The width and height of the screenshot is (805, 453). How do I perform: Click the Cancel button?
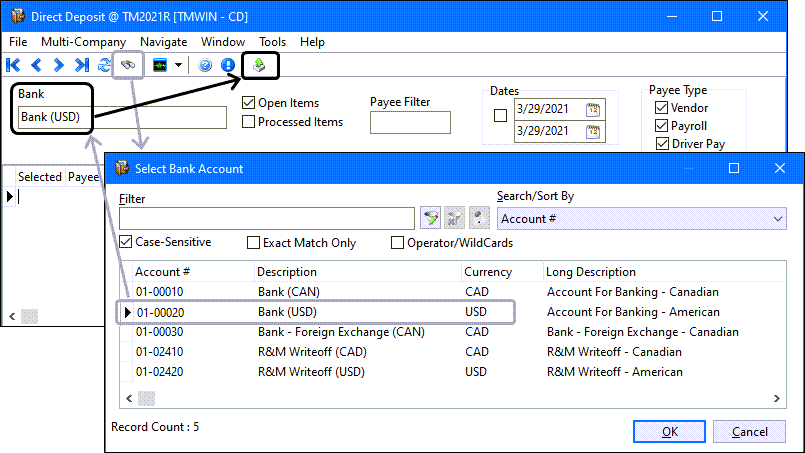click(x=750, y=431)
